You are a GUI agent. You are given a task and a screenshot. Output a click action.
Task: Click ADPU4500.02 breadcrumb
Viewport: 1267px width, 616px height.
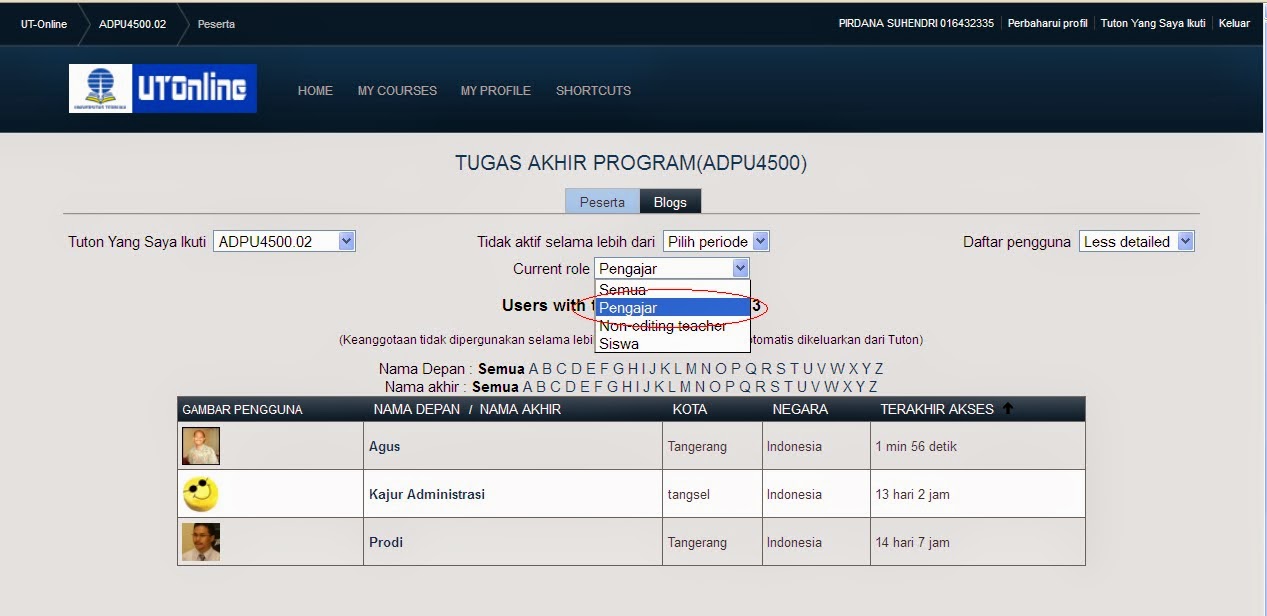coord(132,24)
